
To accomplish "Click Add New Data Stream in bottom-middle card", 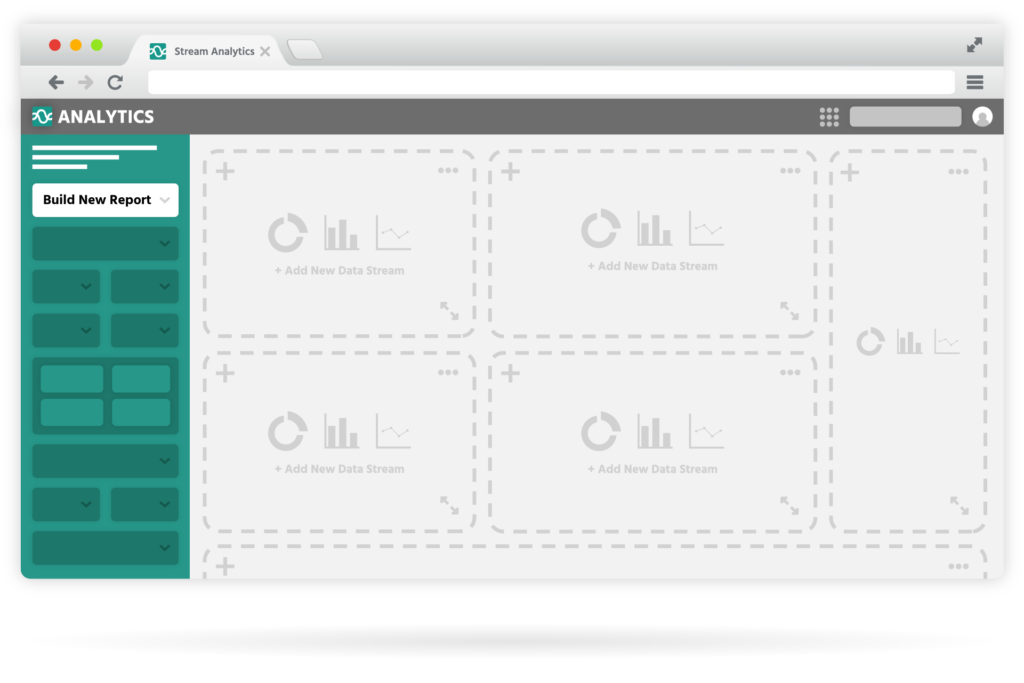I will (x=652, y=469).
